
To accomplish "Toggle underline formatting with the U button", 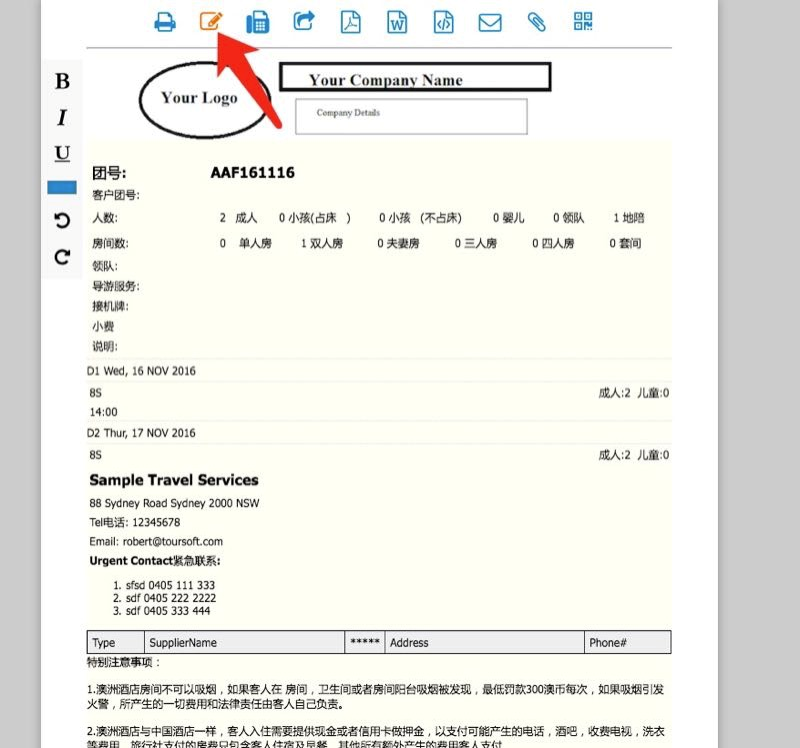I will [62, 153].
